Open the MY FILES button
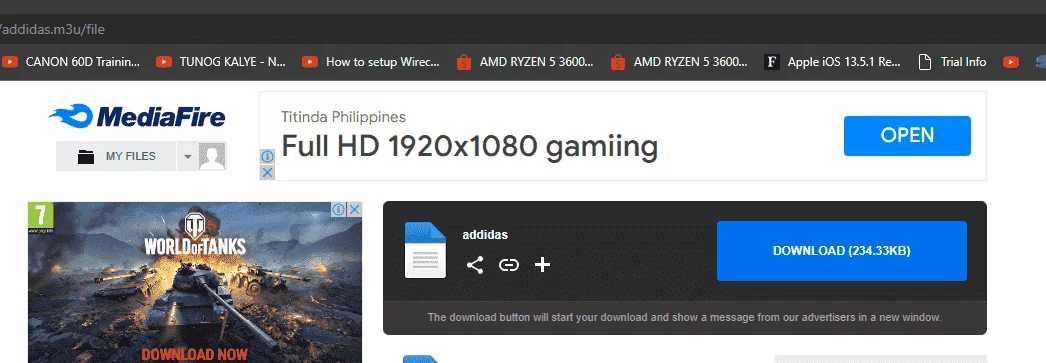1046x363 pixels. pos(116,156)
